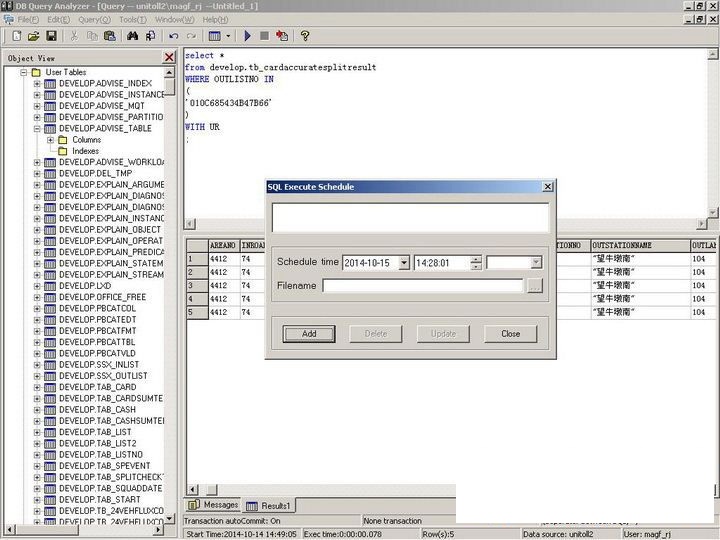Click the schedule list box area

coord(410,217)
